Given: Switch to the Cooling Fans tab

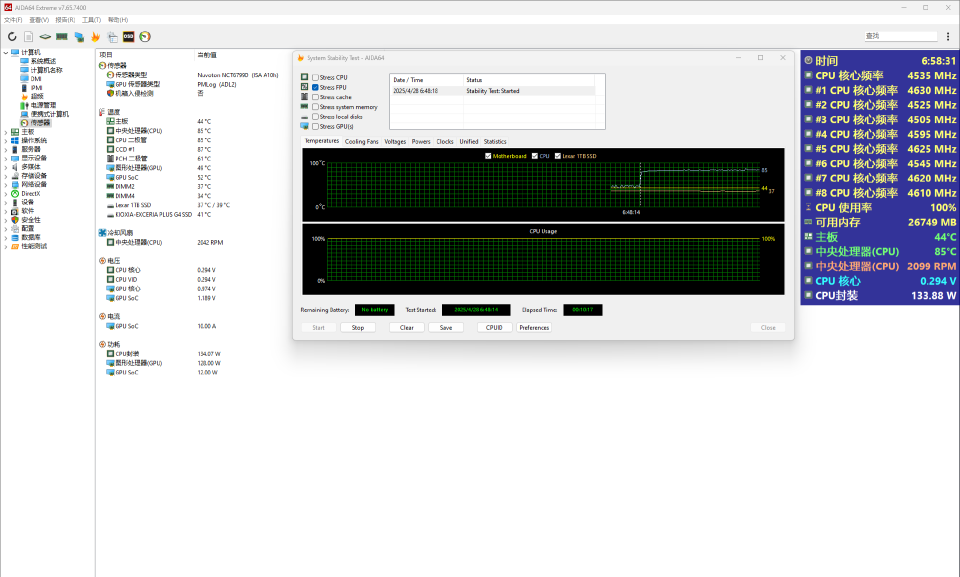Looking at the screenshot, I should coord(361,142).
